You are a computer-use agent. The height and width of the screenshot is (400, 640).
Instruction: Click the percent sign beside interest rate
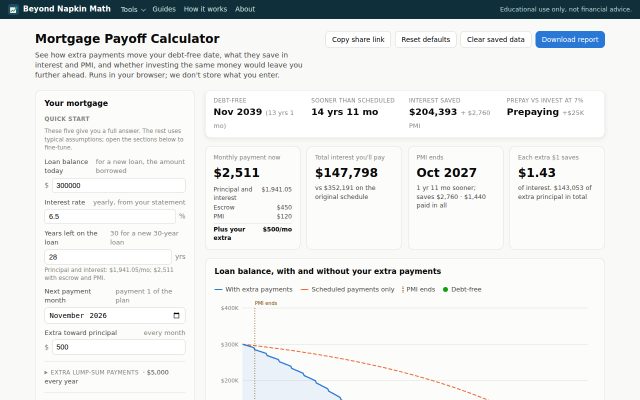(x=182, y=216)
